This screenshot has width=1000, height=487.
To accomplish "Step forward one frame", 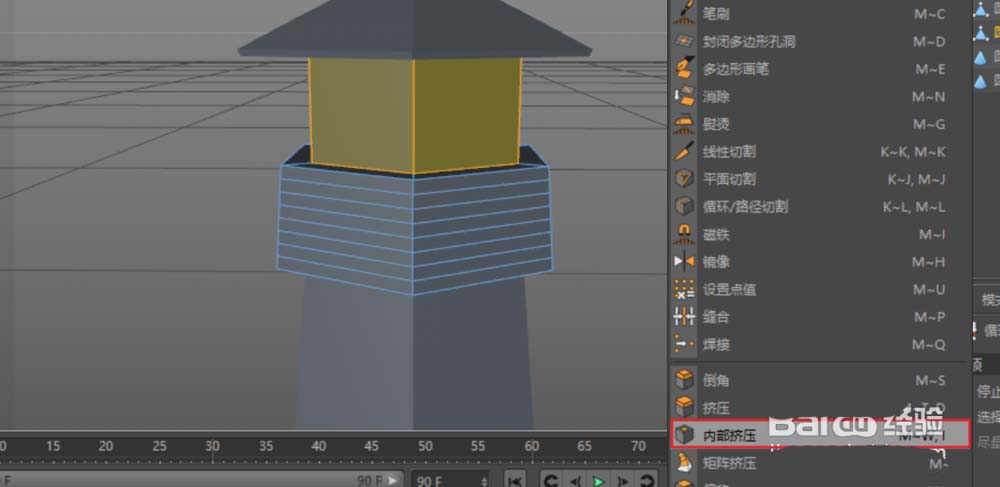I will (622, 480).
